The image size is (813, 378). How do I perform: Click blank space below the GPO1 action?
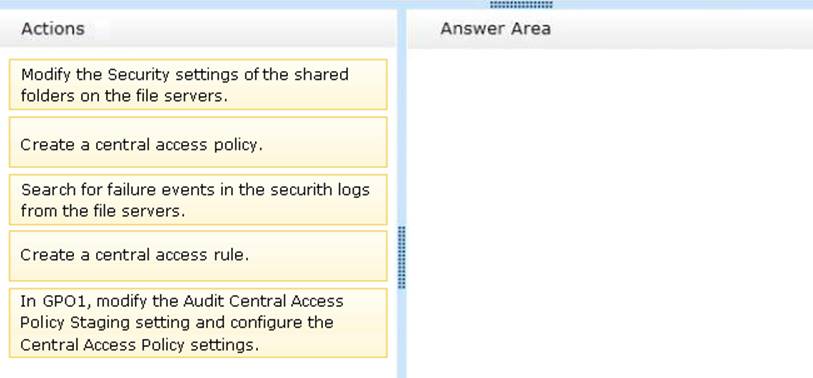coord(198,368)
